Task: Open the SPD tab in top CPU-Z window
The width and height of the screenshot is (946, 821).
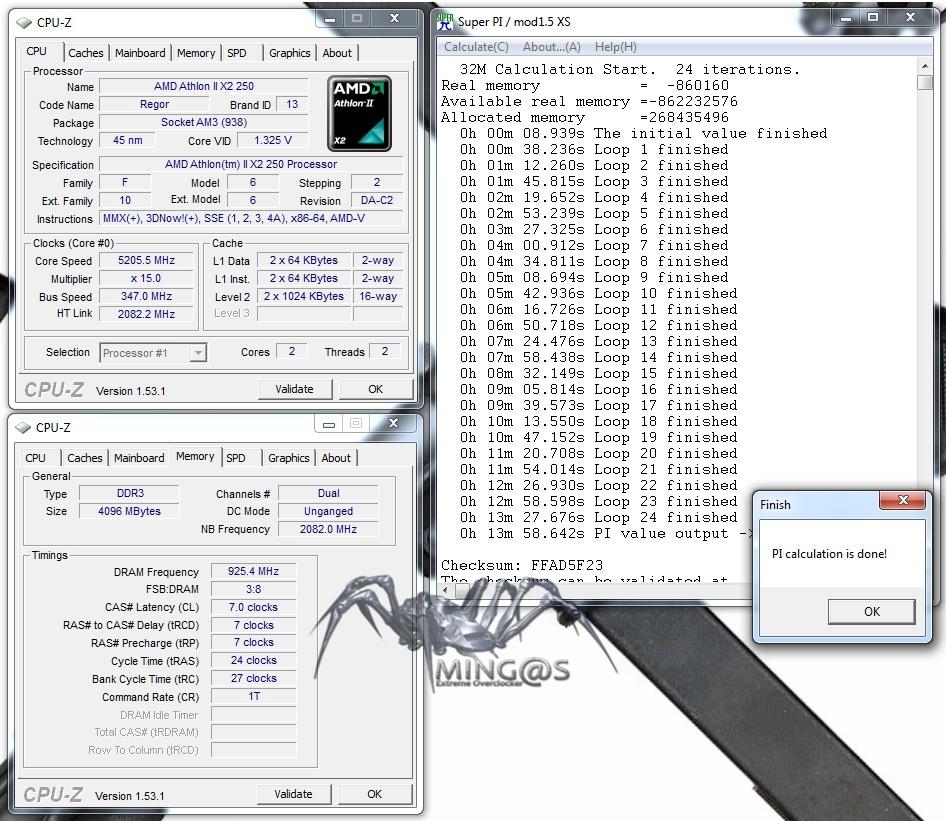Action: (x=236, y=53)
